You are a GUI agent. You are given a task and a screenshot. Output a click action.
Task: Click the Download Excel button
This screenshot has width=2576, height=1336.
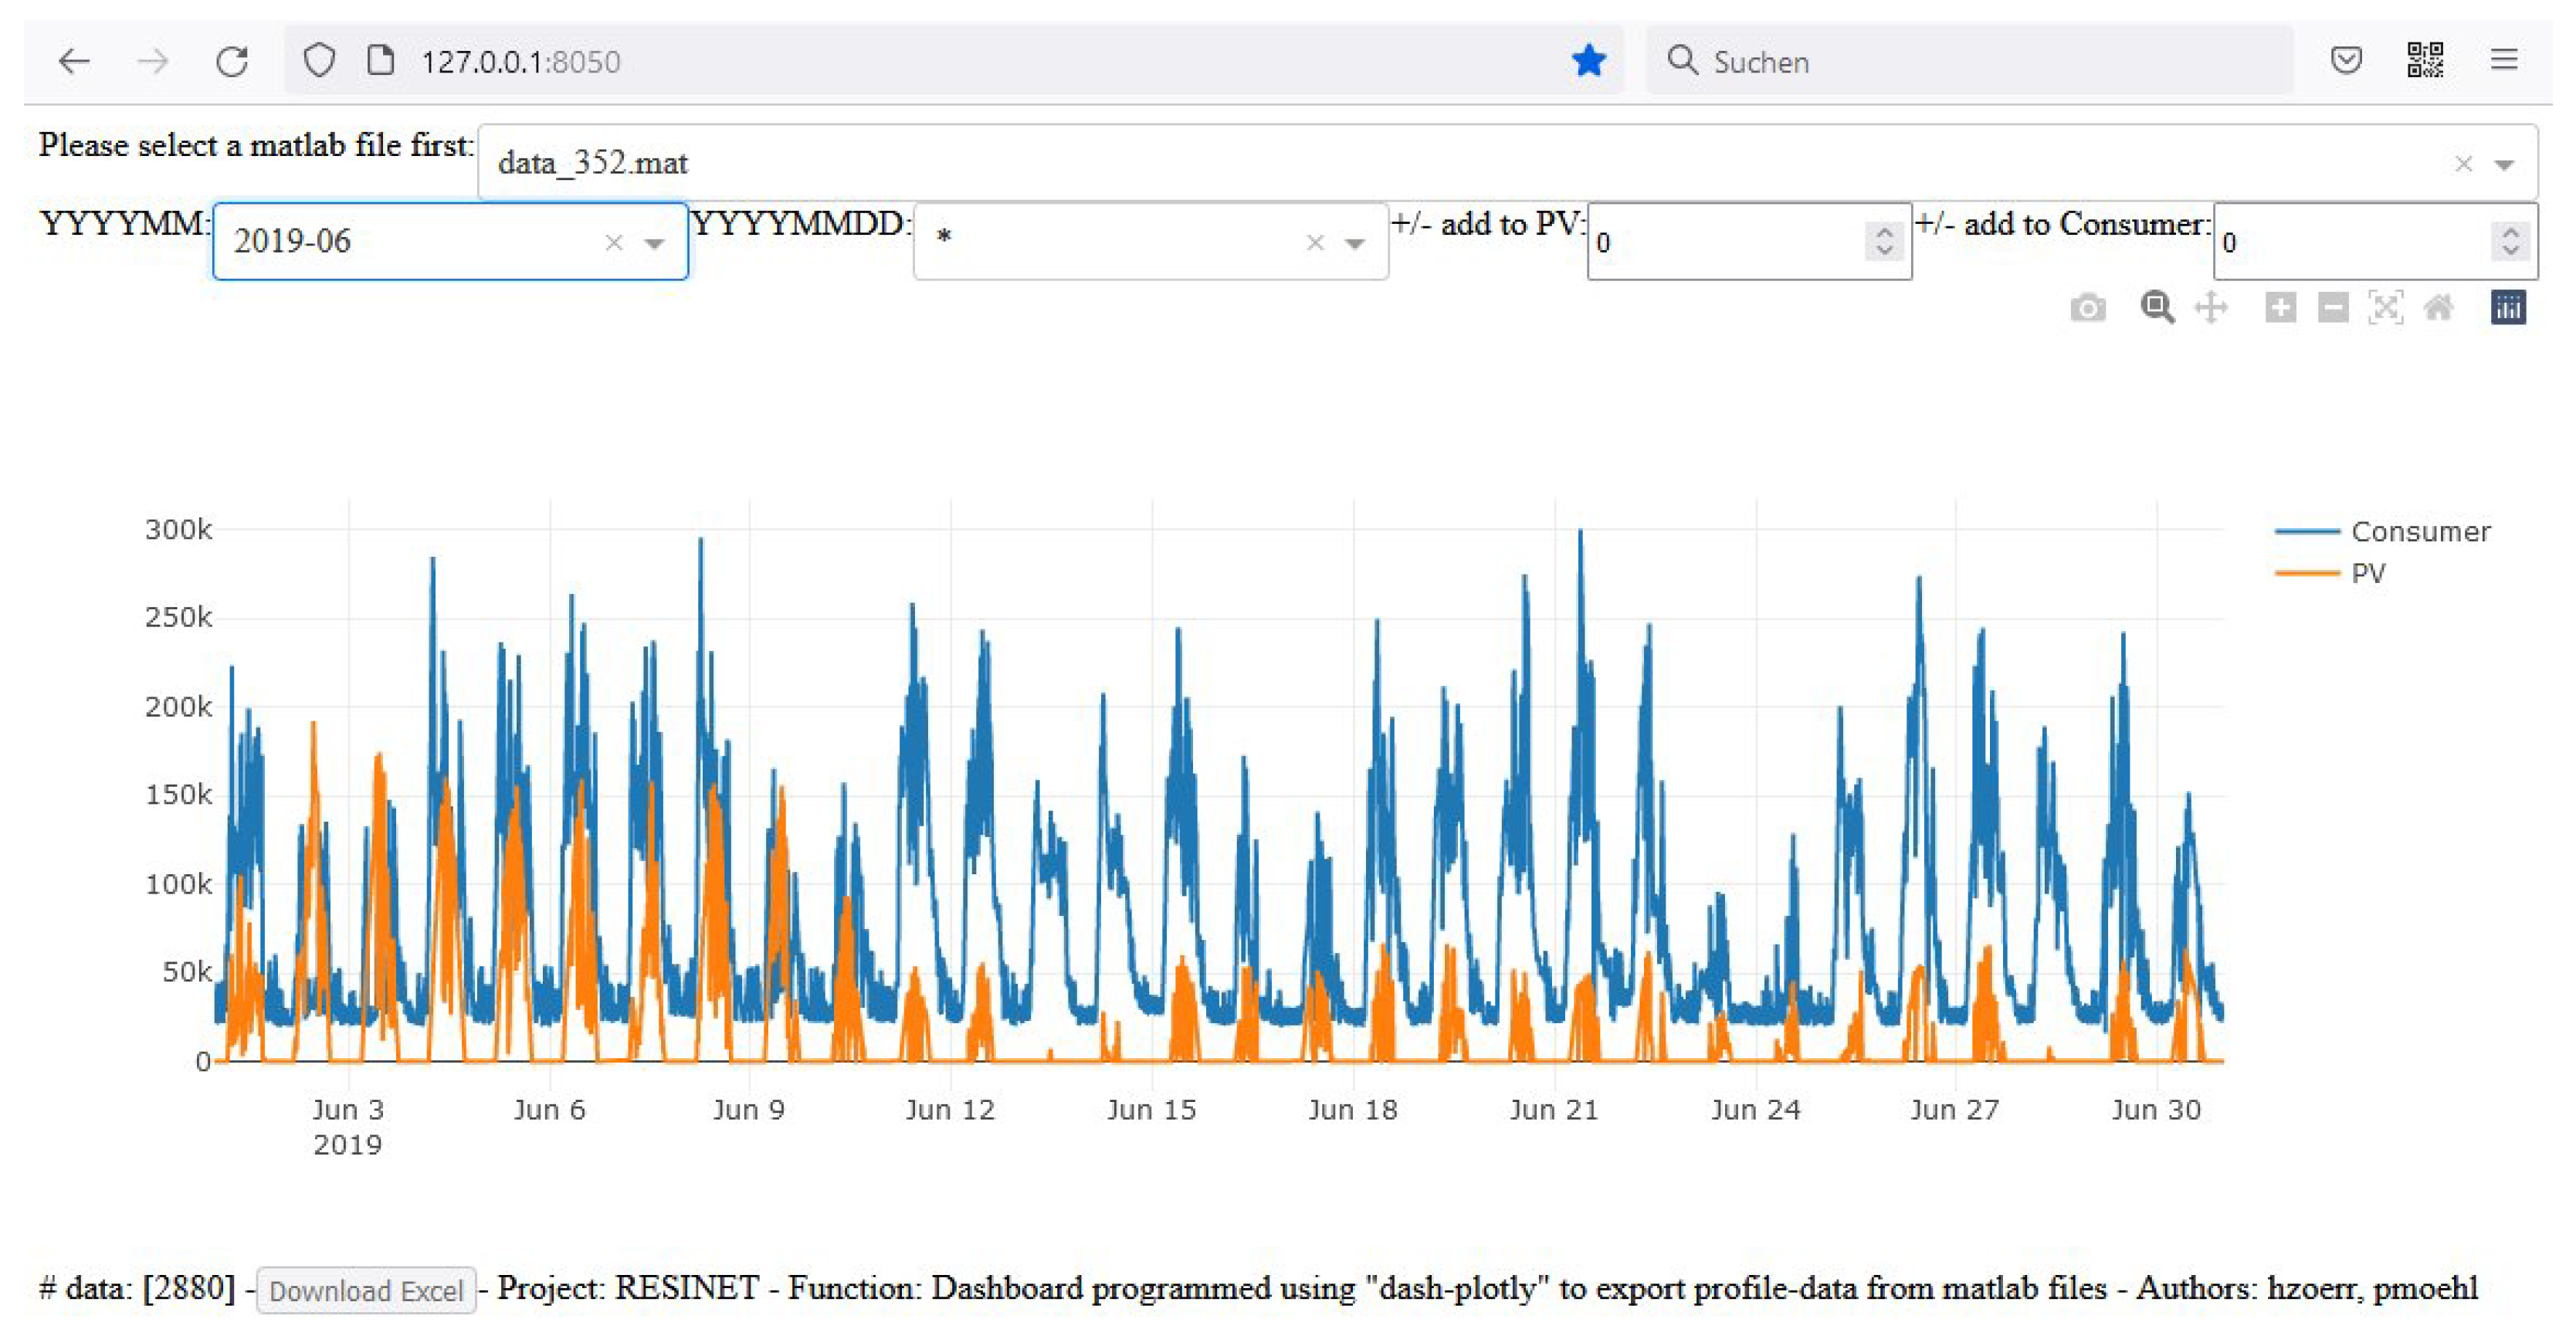(x=366, y=1290)
